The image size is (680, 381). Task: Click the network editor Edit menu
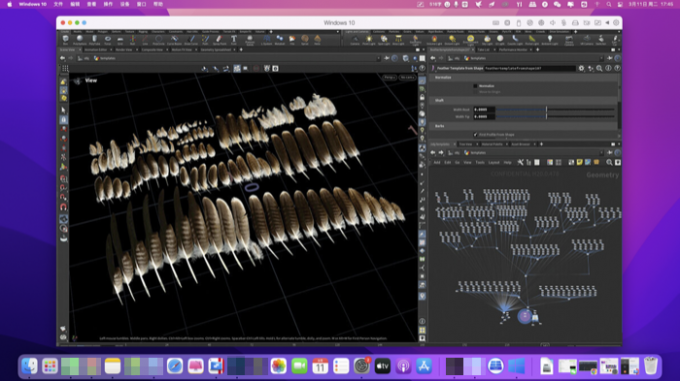click(447, 163)
